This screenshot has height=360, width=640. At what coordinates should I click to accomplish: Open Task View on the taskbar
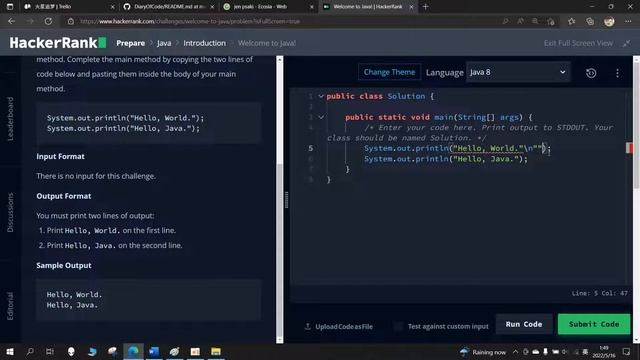pyautogui.click(x=50, y=351)
